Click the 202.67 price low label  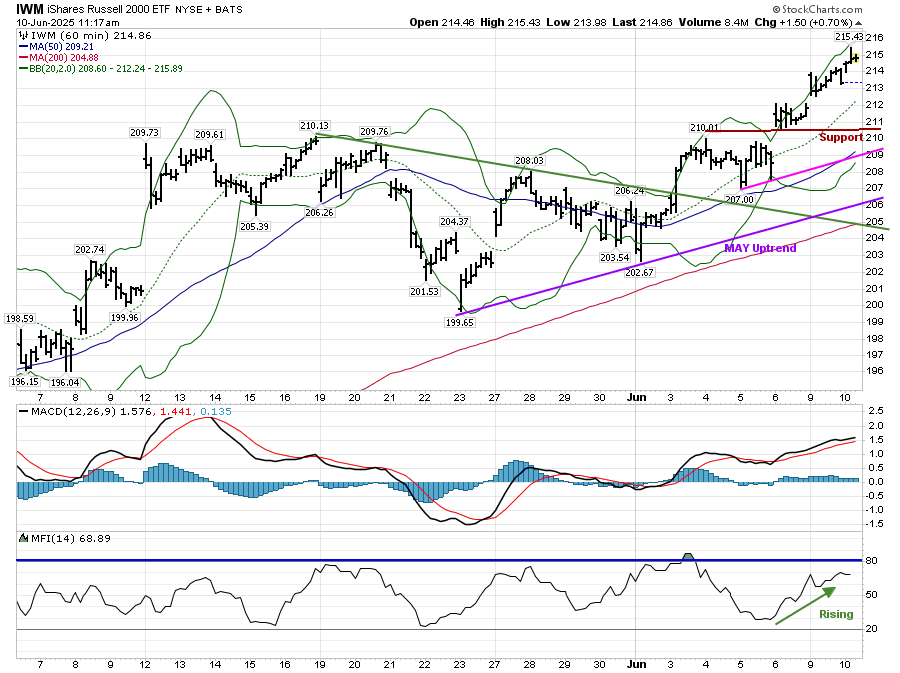coord(639,273)
